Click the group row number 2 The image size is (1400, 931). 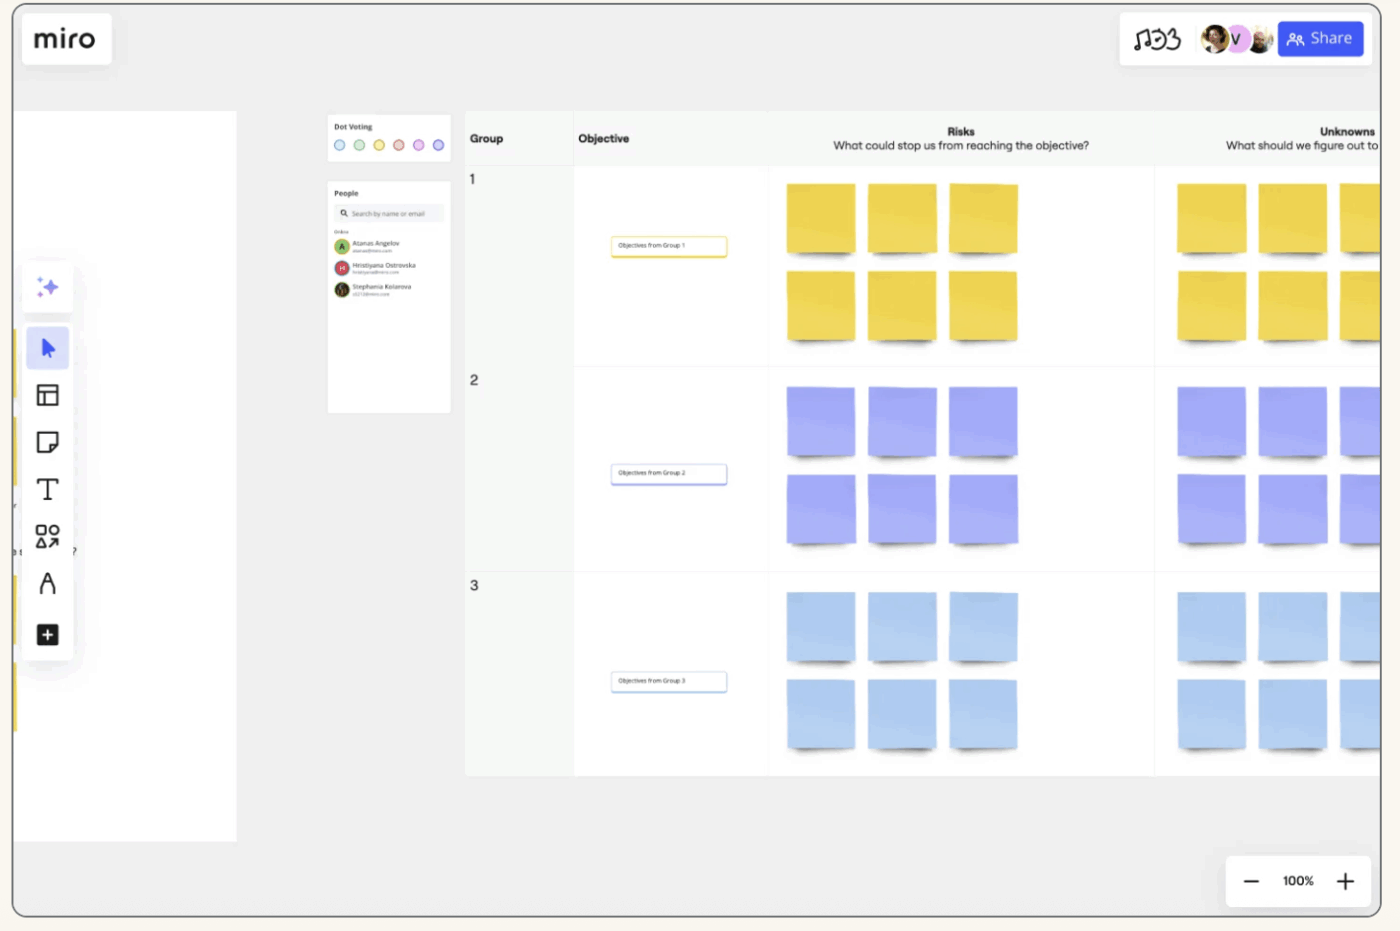pos(474,380)
